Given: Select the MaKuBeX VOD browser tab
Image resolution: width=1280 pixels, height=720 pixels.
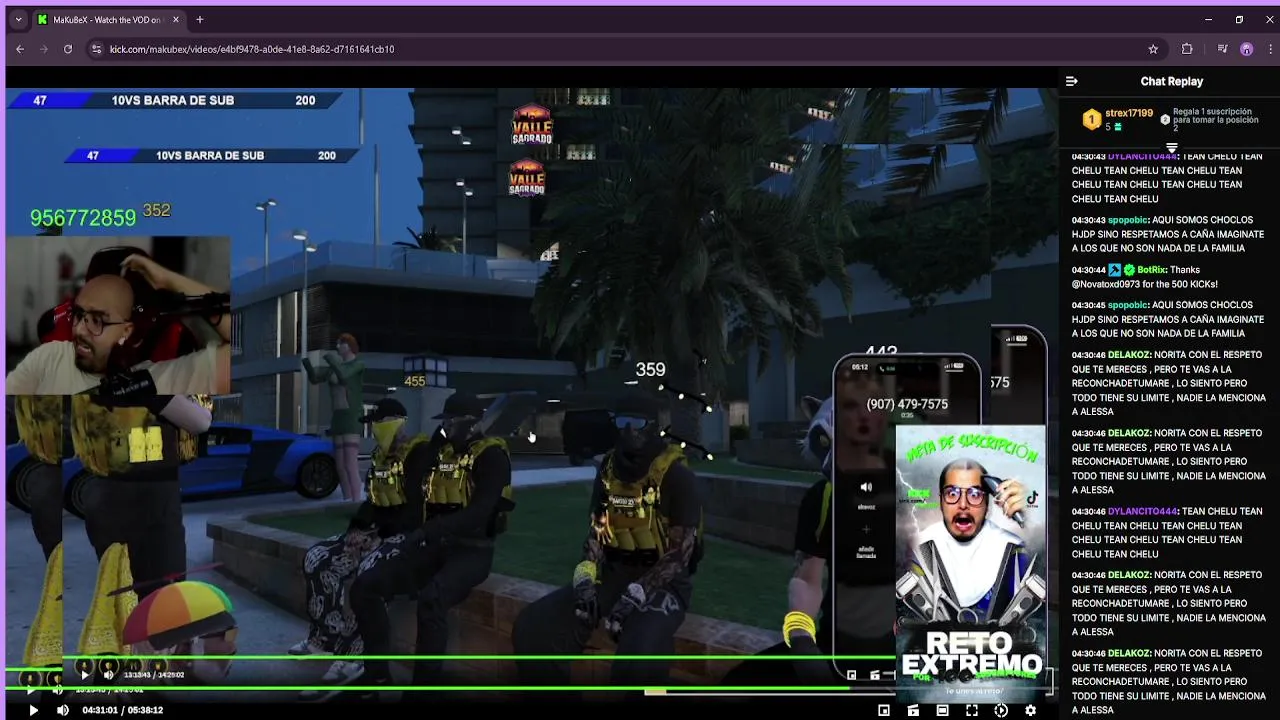Looking at the screenshot, I should click(x=107, y=19).
